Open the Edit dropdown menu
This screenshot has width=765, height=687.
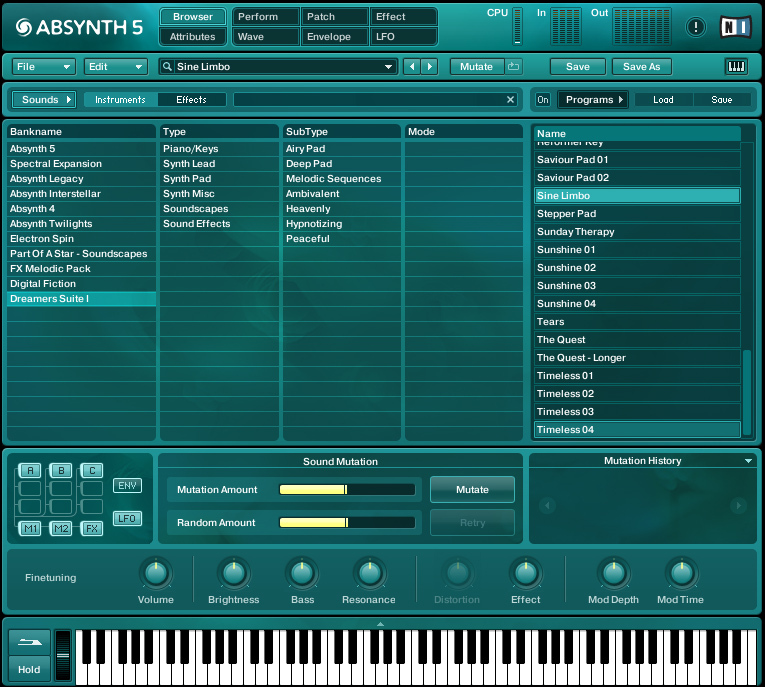[116, 66]
